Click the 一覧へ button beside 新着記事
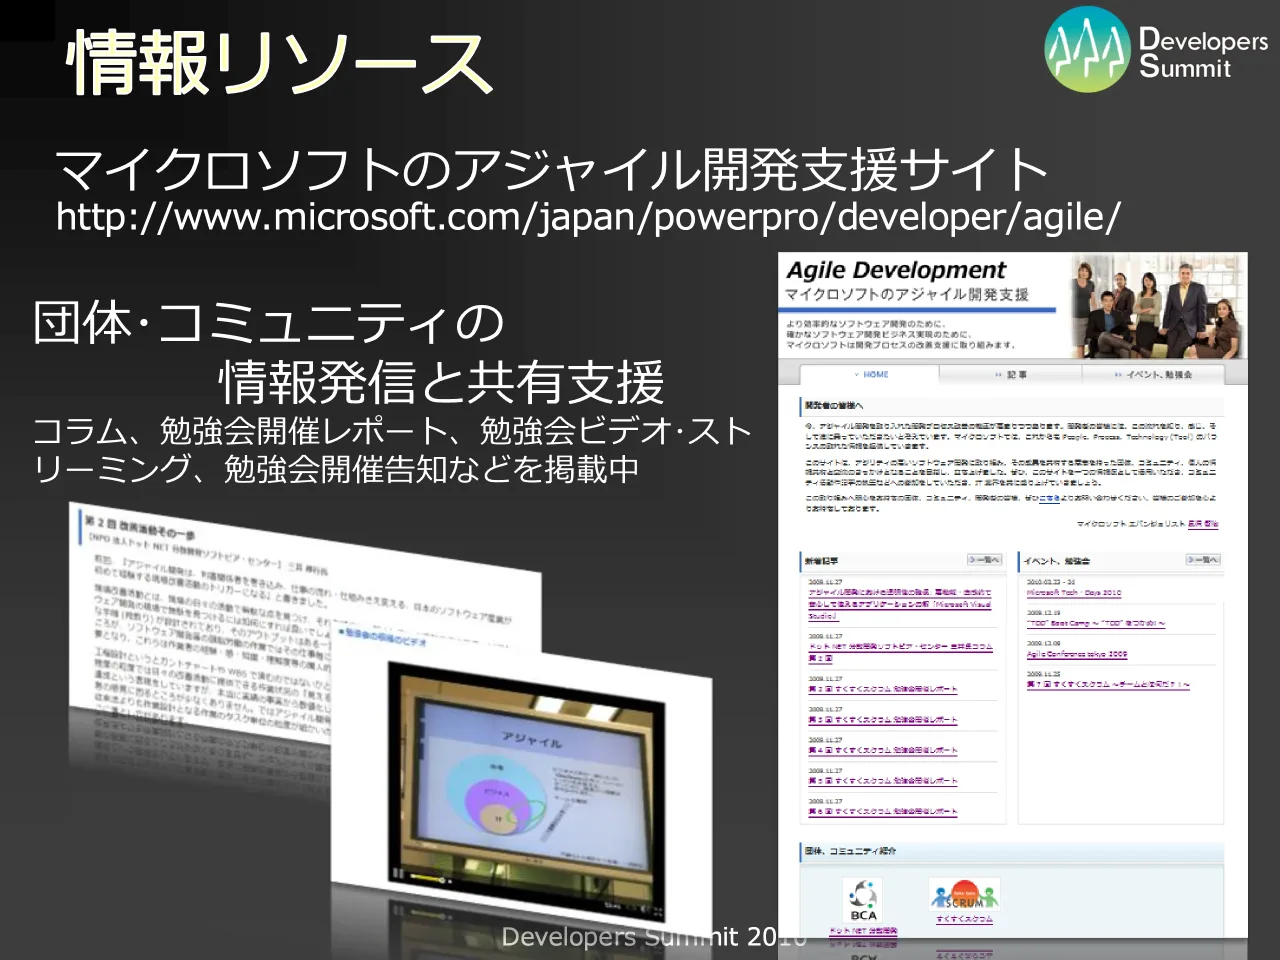 click(984, 560)
